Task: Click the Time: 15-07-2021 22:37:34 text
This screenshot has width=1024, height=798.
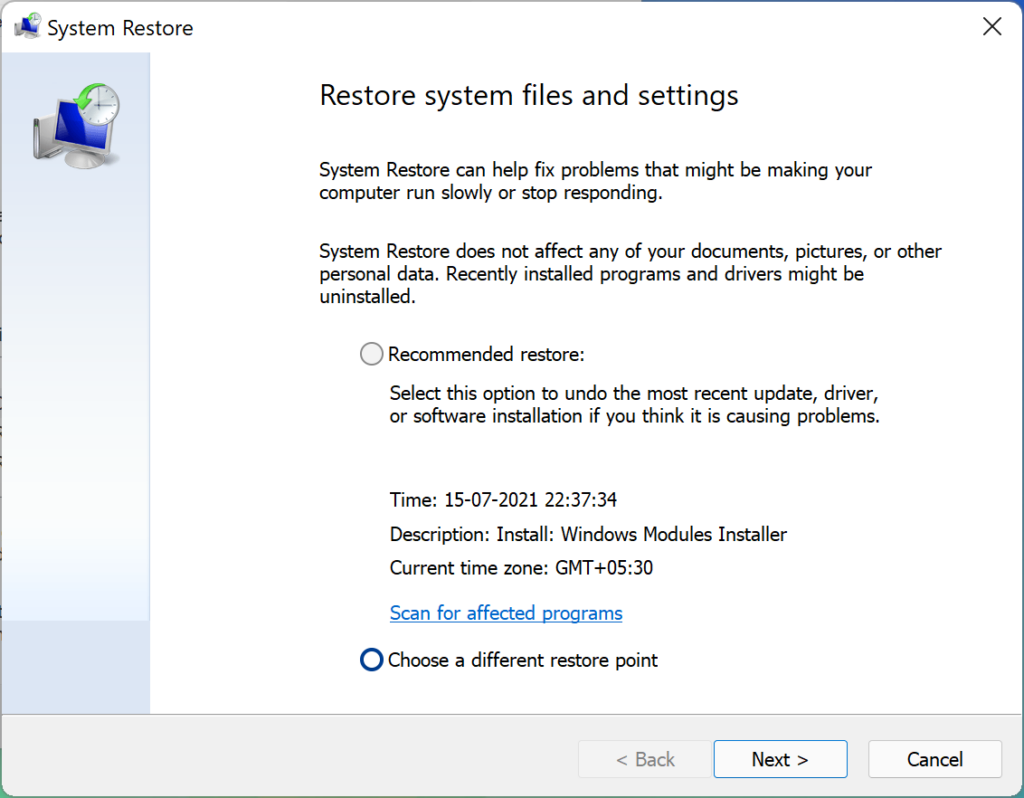Action: [x=503, y=500]
